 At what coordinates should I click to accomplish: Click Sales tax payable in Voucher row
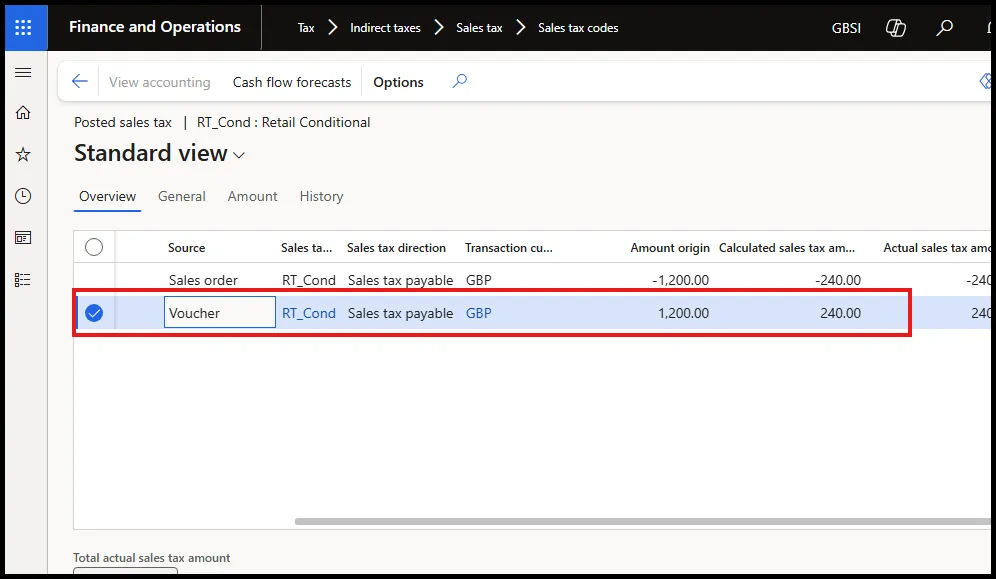pos(400,313)
